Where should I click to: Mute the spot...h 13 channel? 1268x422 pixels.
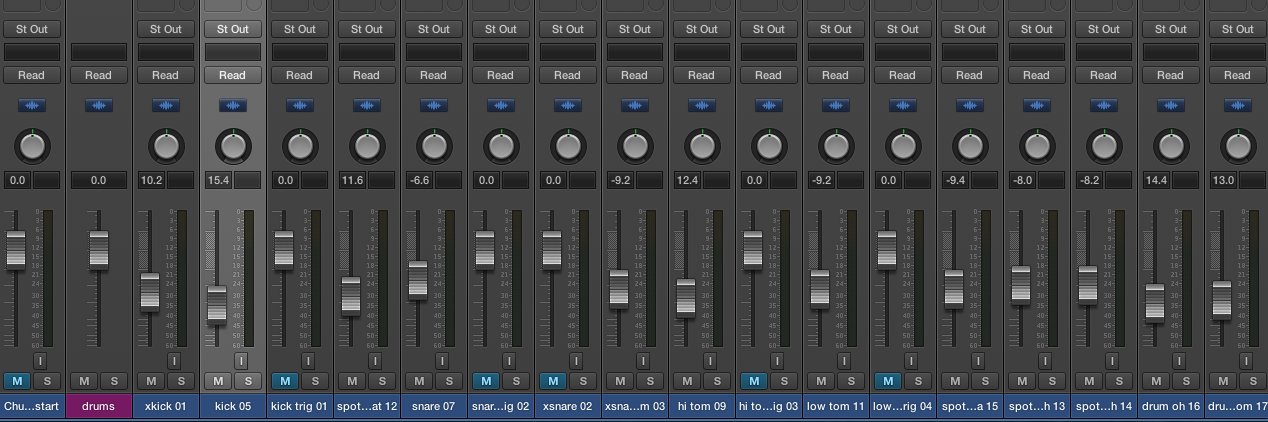pos(1022,381)
